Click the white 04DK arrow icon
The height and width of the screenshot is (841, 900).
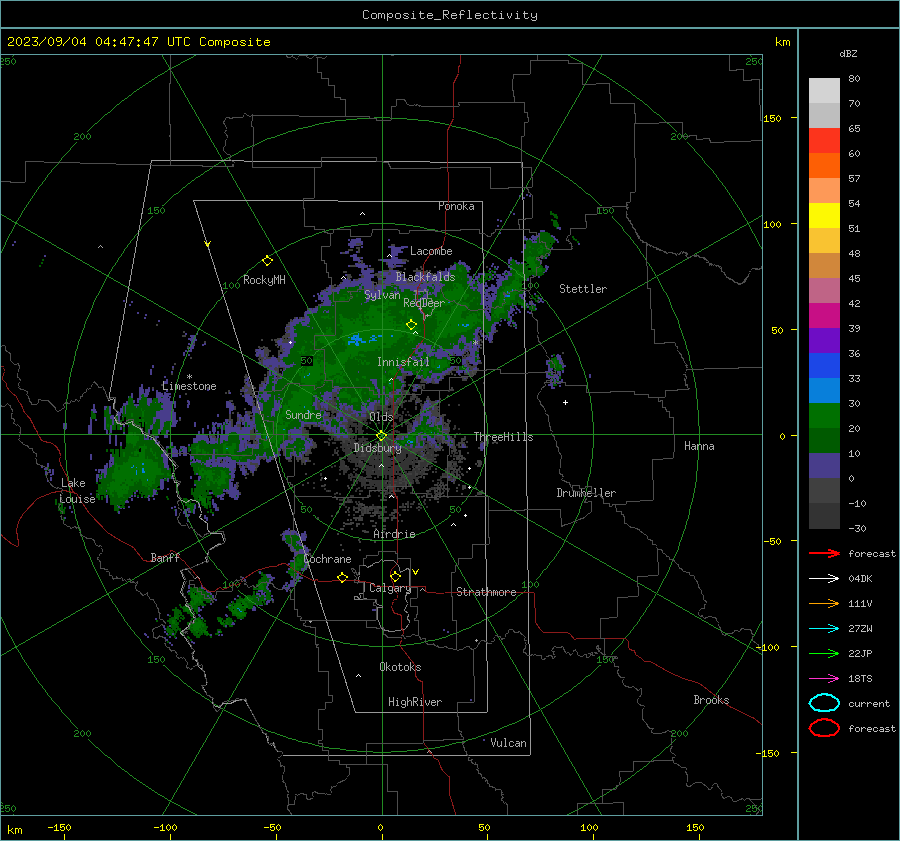[x=824, y=578]
